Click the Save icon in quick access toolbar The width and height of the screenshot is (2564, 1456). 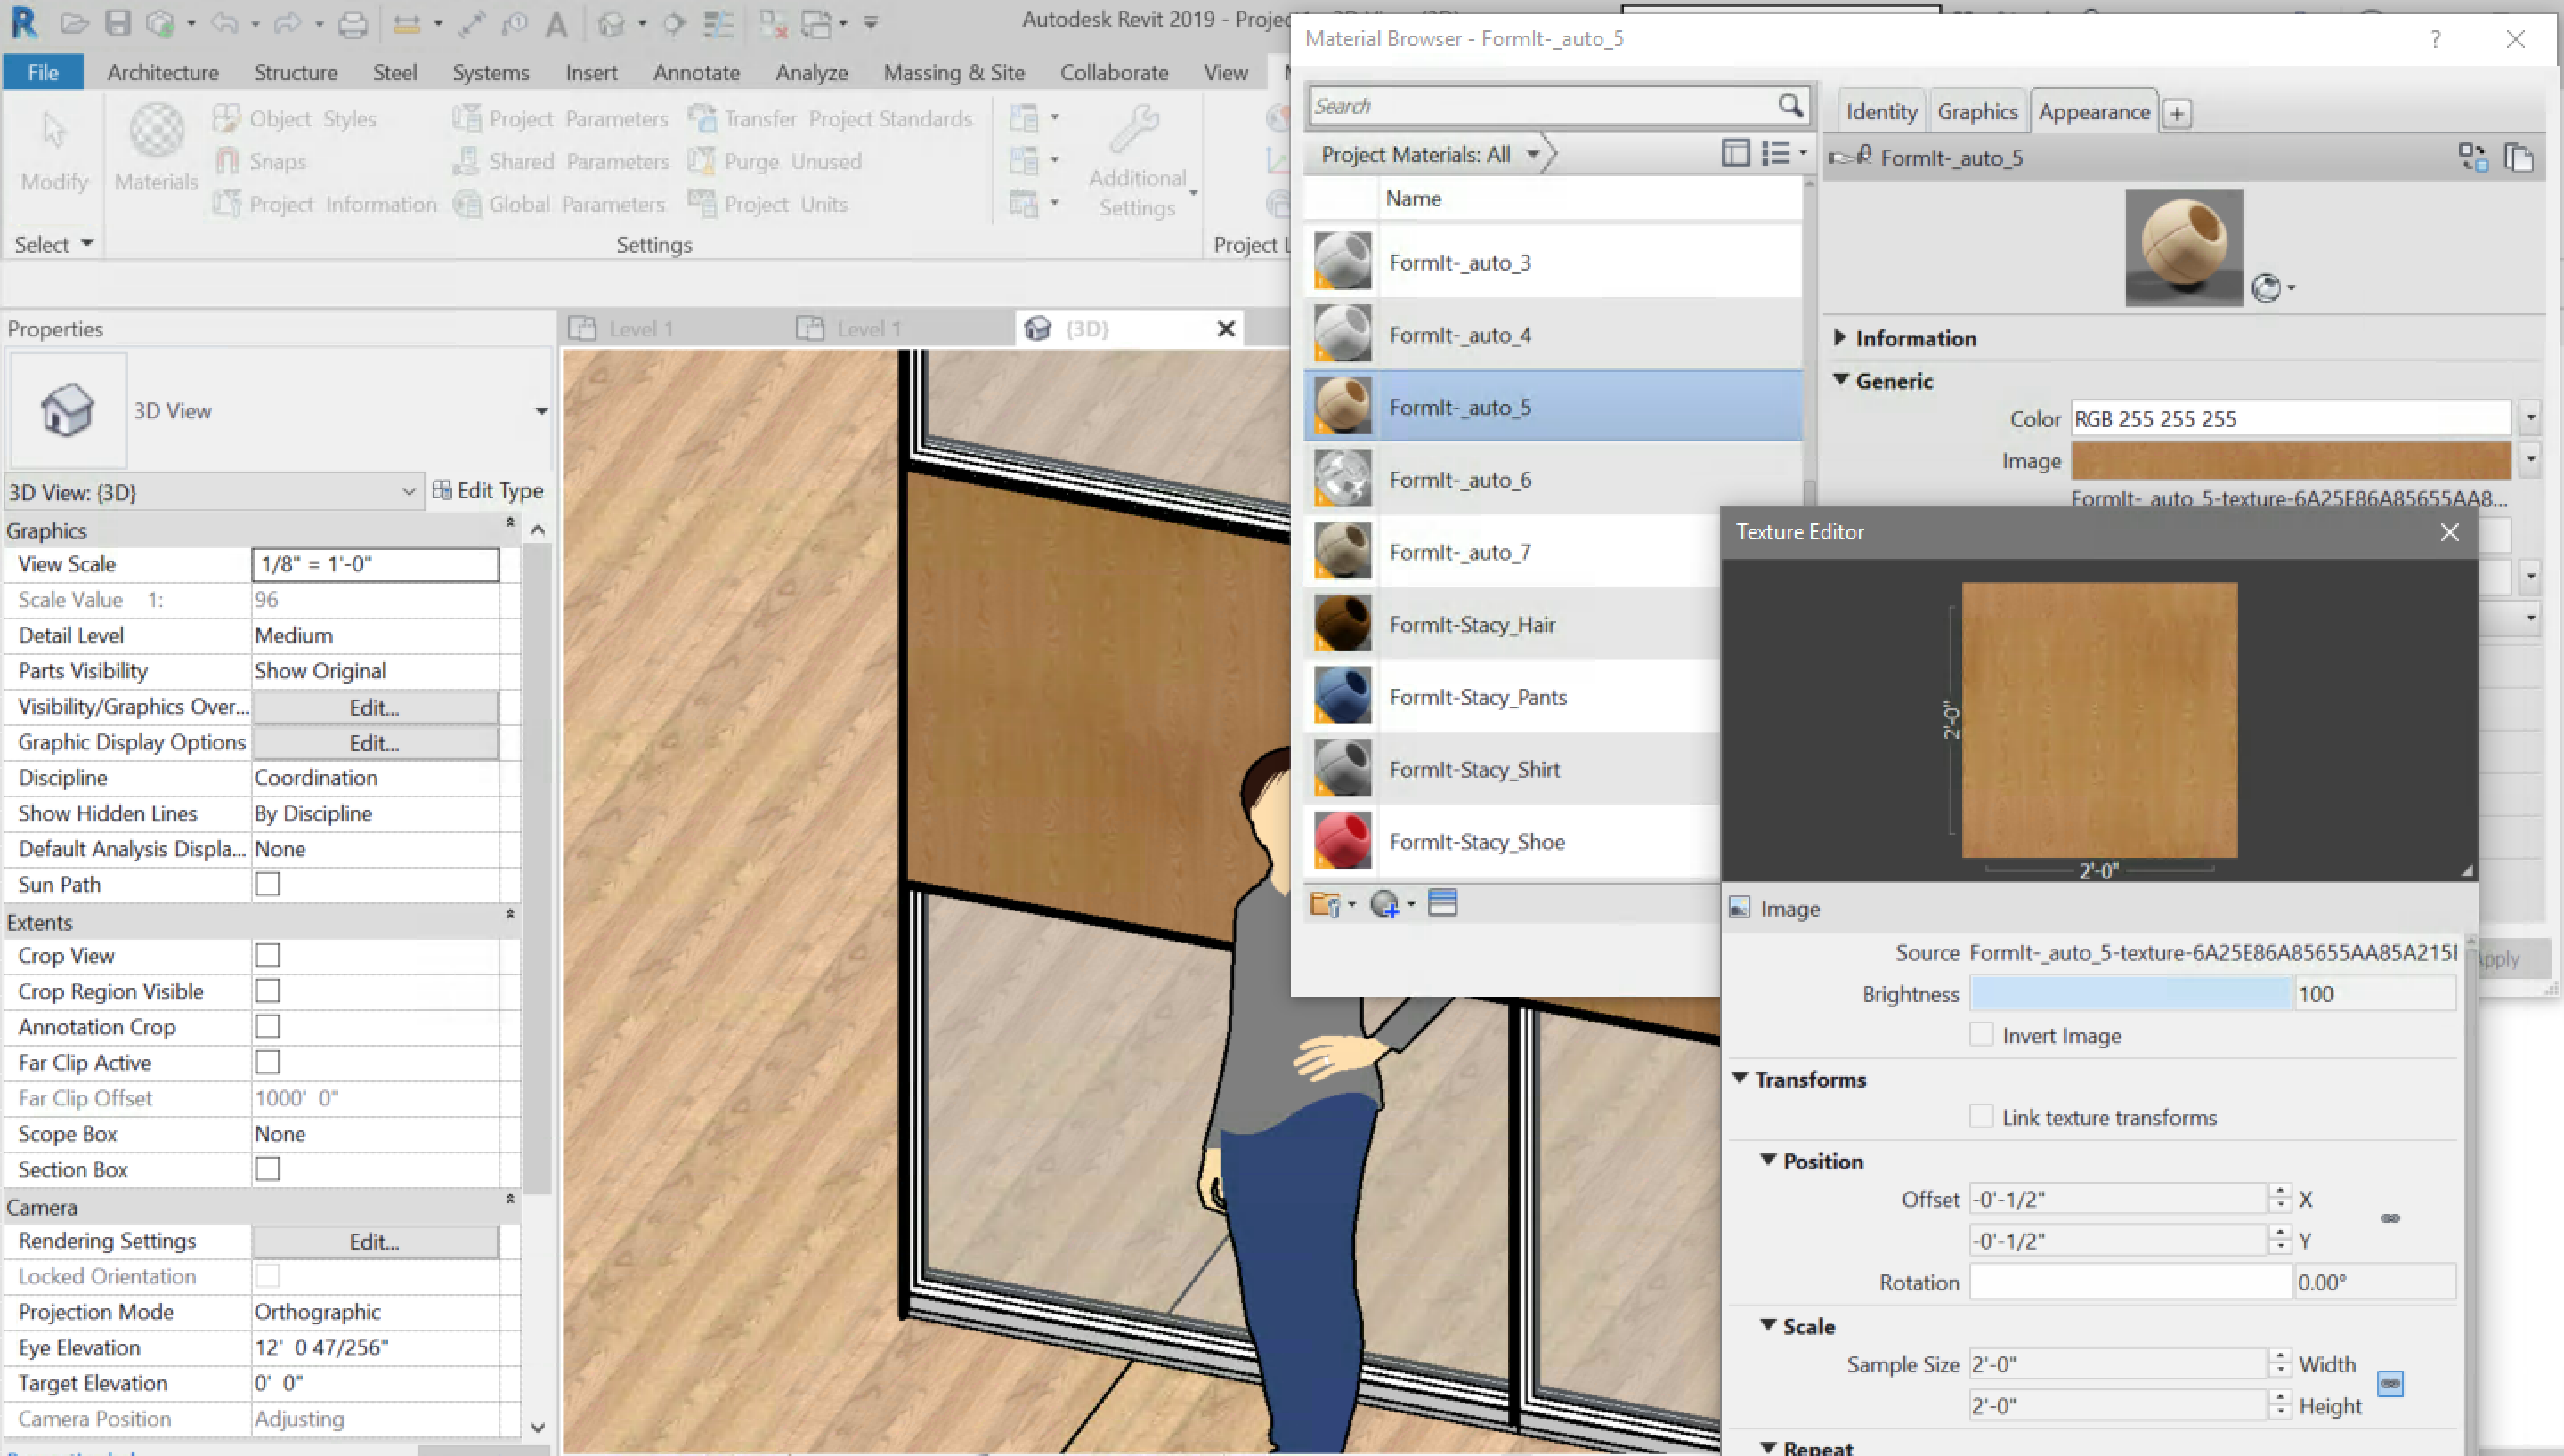[118, 22]
